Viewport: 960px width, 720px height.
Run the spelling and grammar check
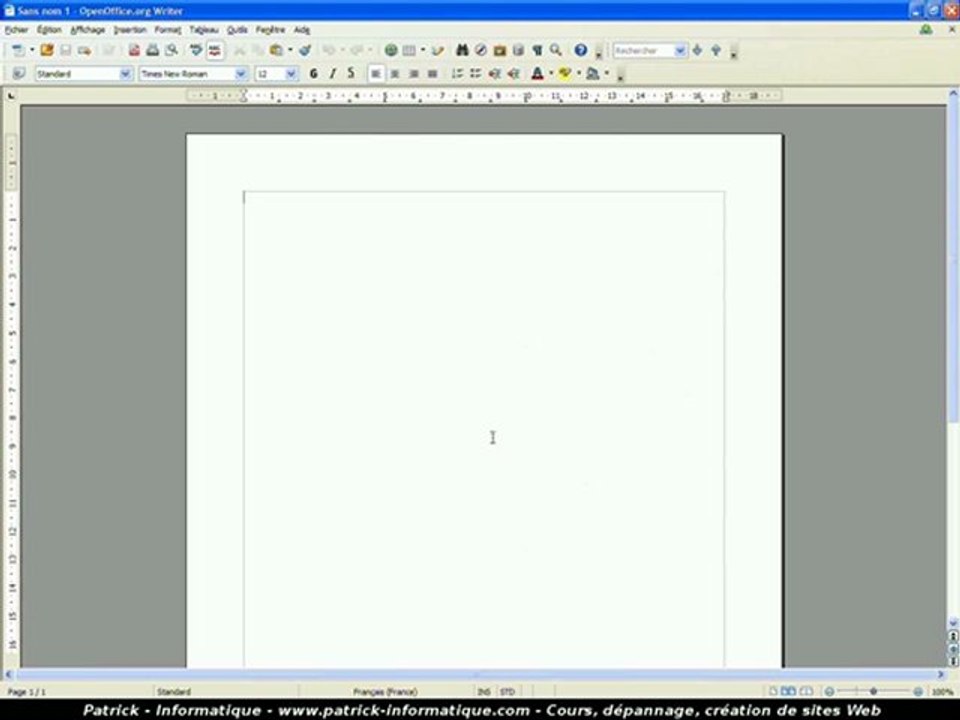(196, 51)
